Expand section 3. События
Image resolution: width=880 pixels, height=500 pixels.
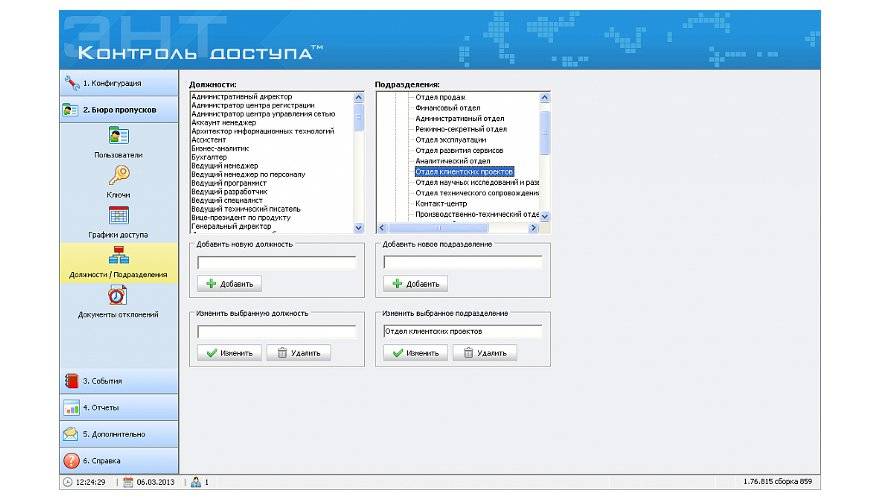pyautogui.click(x=118, y=381)
